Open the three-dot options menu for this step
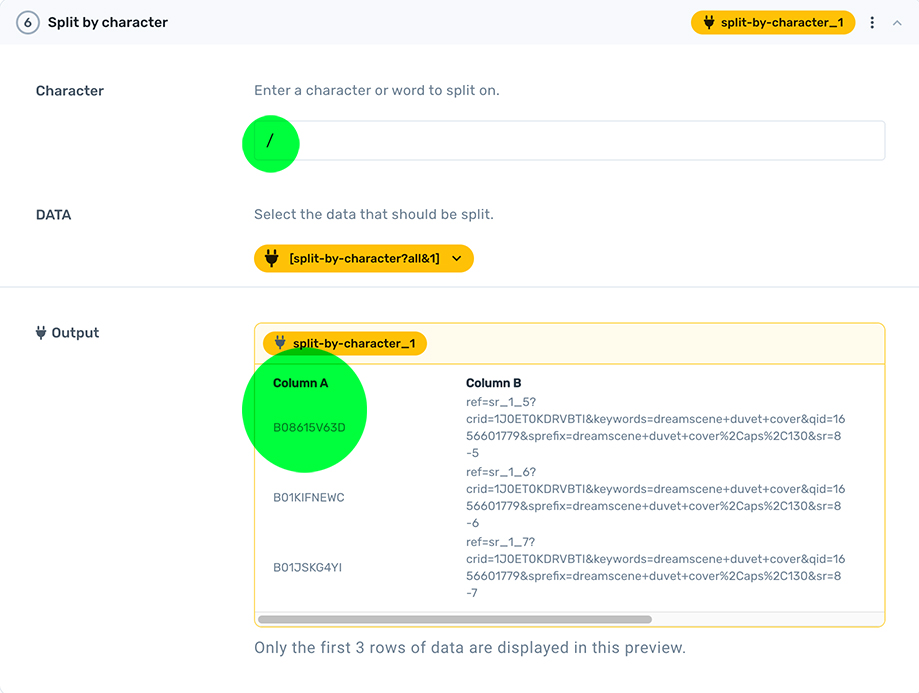The height and width of the screenshot is (693, 919). point(873,22)
